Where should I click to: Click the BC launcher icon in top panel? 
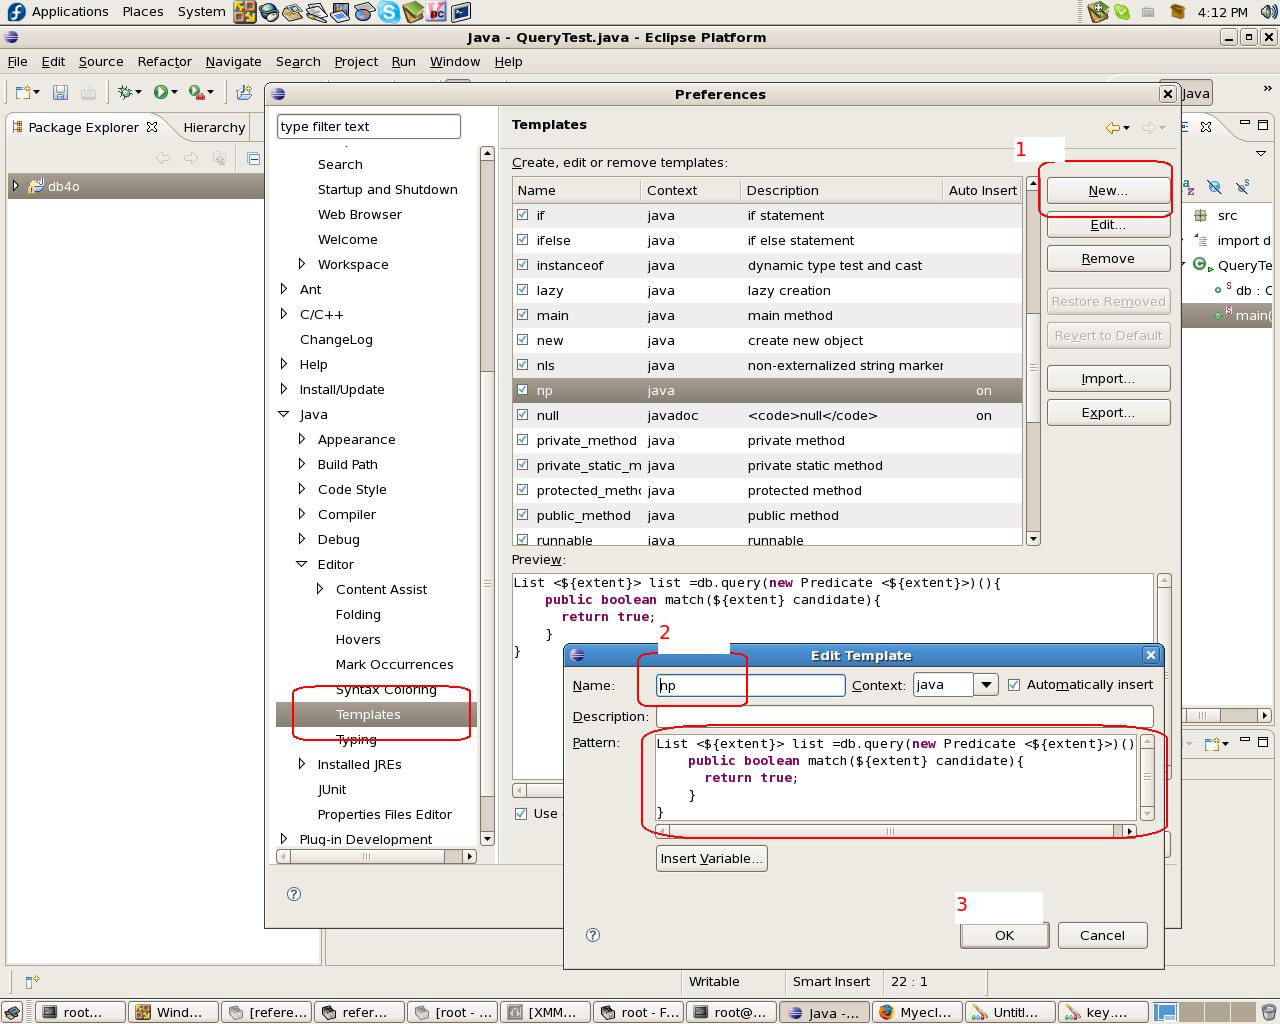(x=437, y=12)
